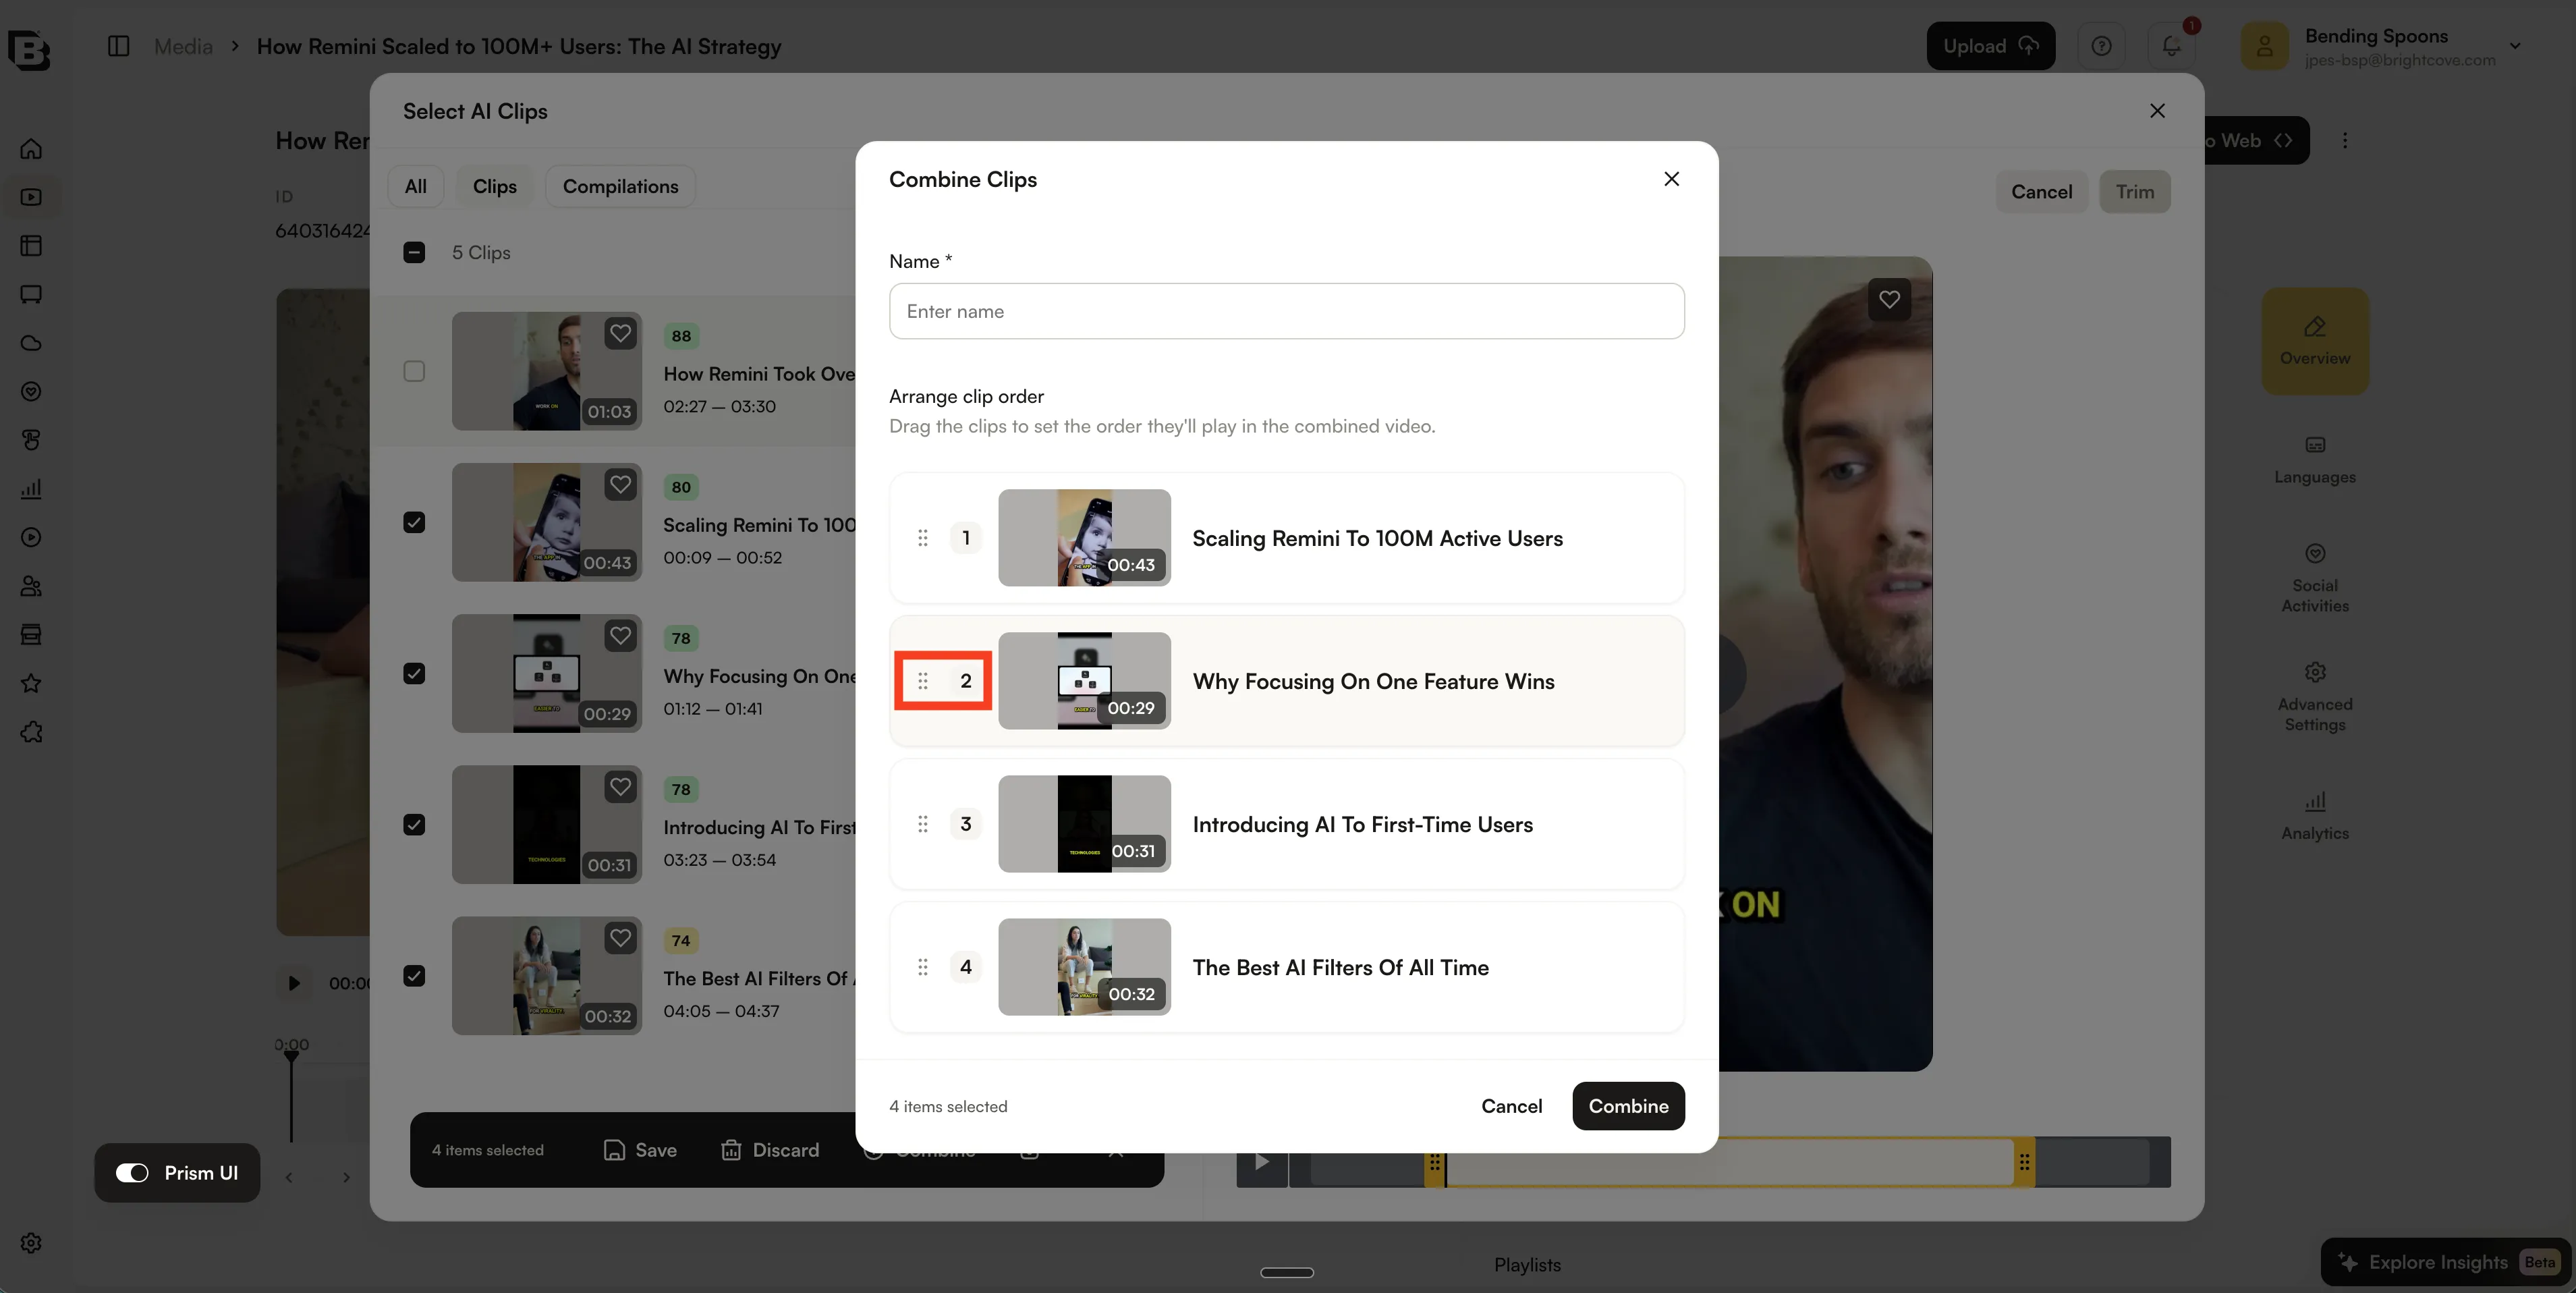Favorite the How Remini Took Over clip heart
Screen dimensions: 2576x1293
coord(621,333)
